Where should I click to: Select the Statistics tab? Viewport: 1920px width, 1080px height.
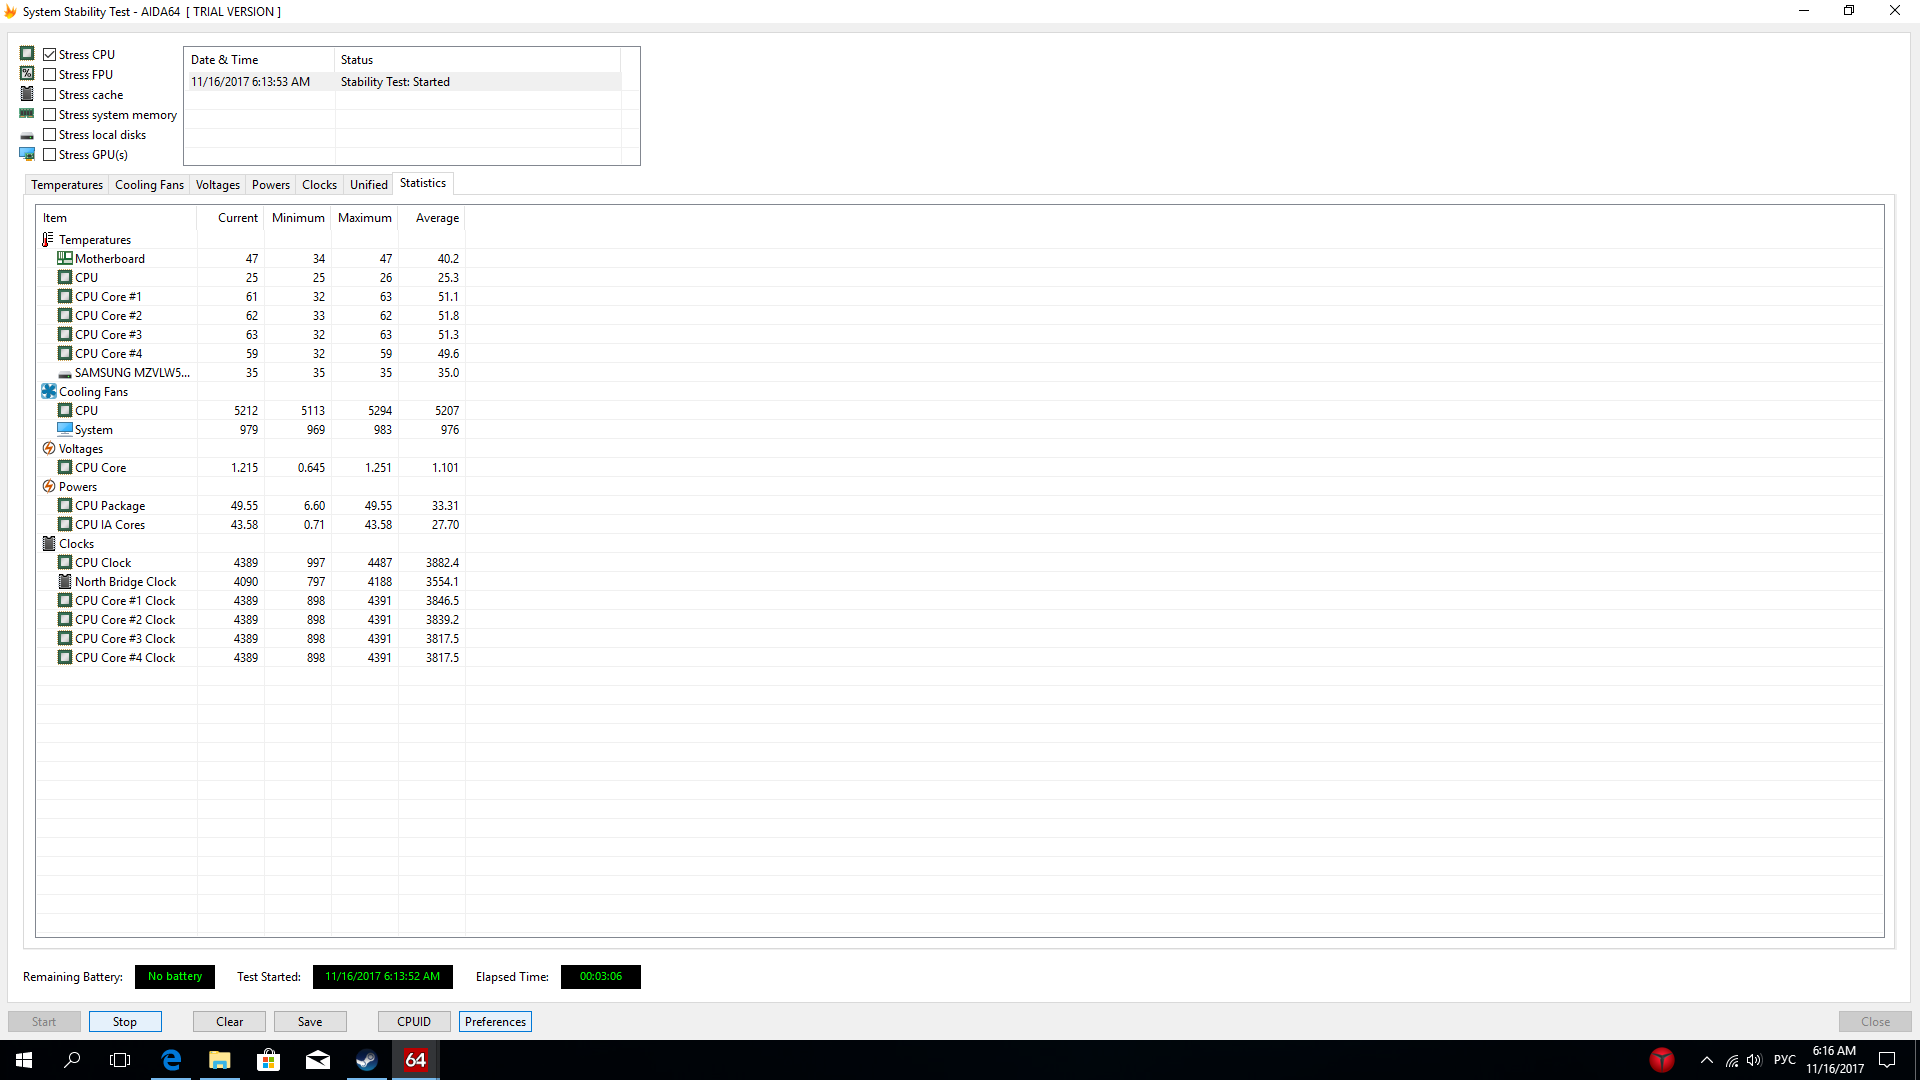pos(423,183)
